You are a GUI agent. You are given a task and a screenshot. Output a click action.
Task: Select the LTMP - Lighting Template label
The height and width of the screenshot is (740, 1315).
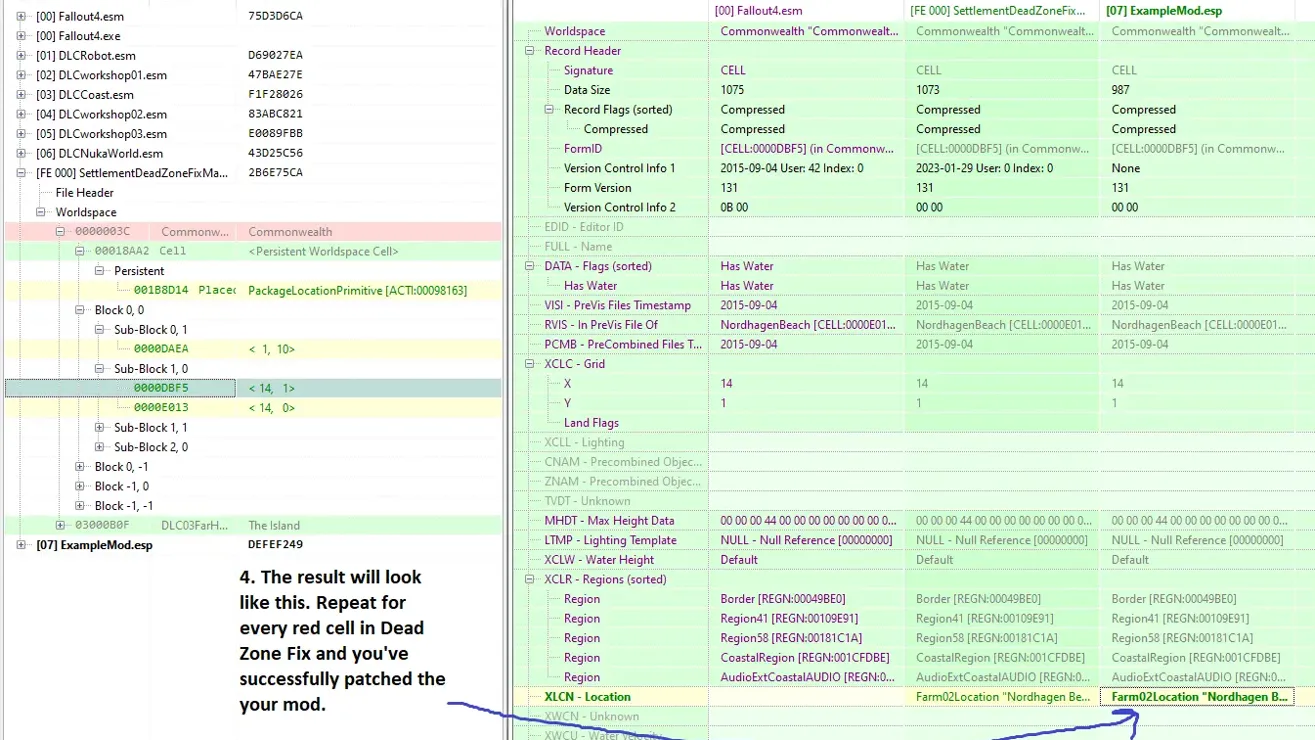610,540
